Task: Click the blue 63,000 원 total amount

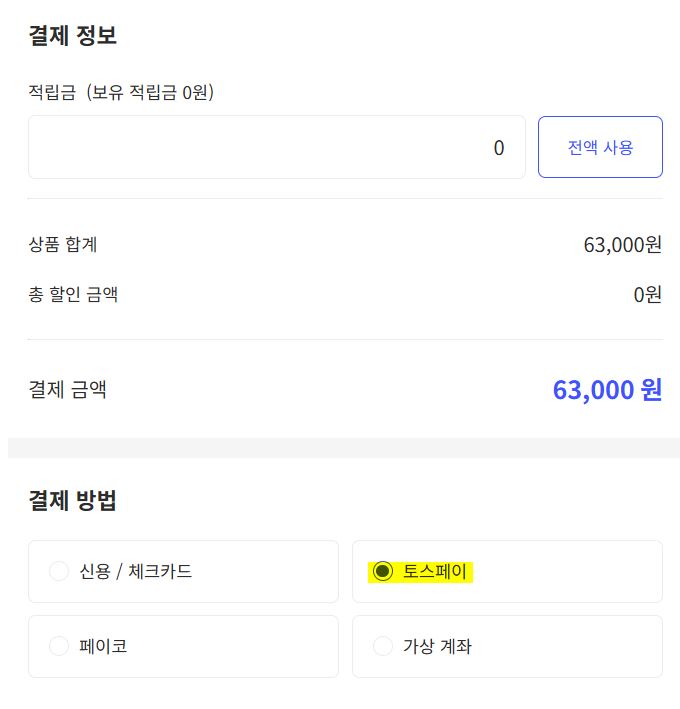Action: 607,389
